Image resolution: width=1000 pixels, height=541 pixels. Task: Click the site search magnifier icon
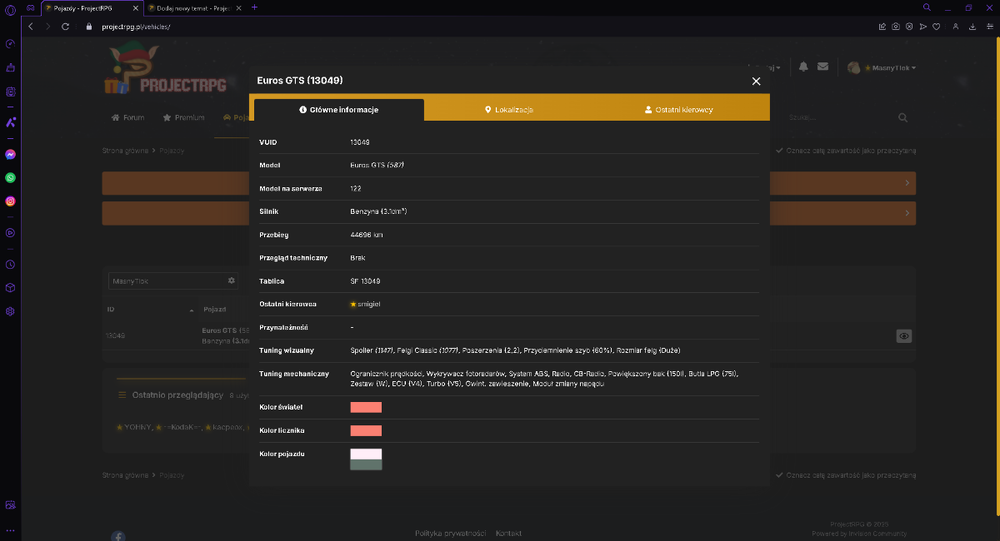(902, 117)
